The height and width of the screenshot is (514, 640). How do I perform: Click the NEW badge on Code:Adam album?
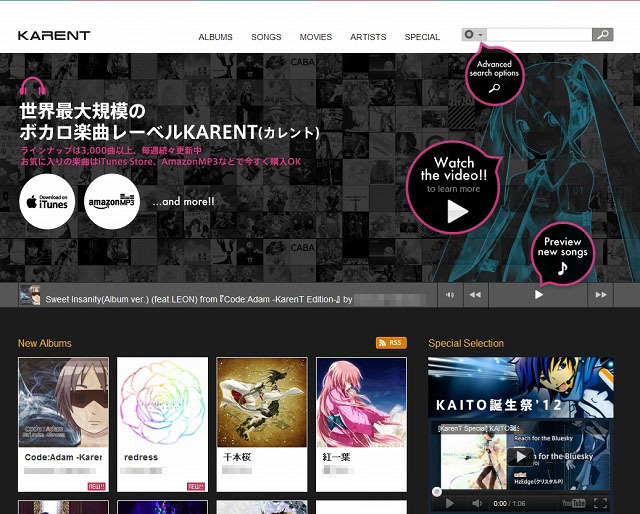click(x=97, y=486)
